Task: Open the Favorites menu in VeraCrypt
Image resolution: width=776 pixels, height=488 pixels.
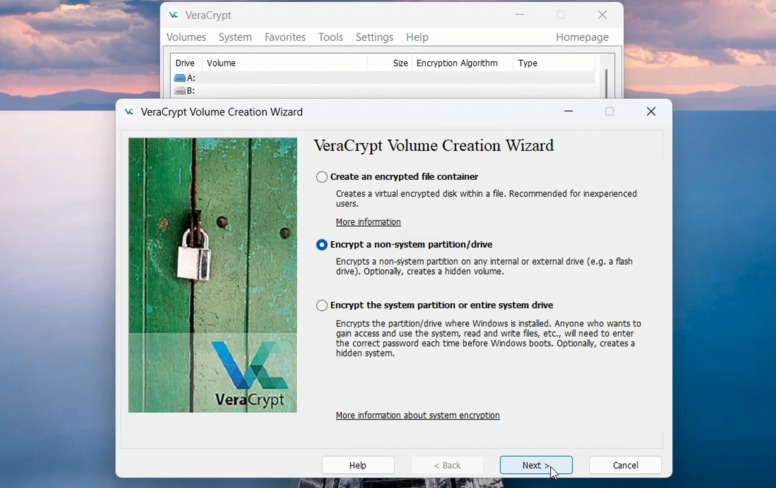Action: click(285, 37)
